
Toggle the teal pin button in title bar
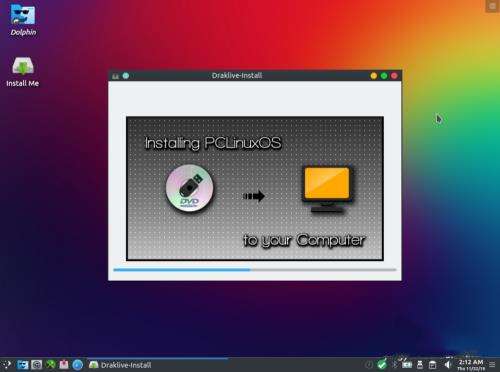click(126, 76)
